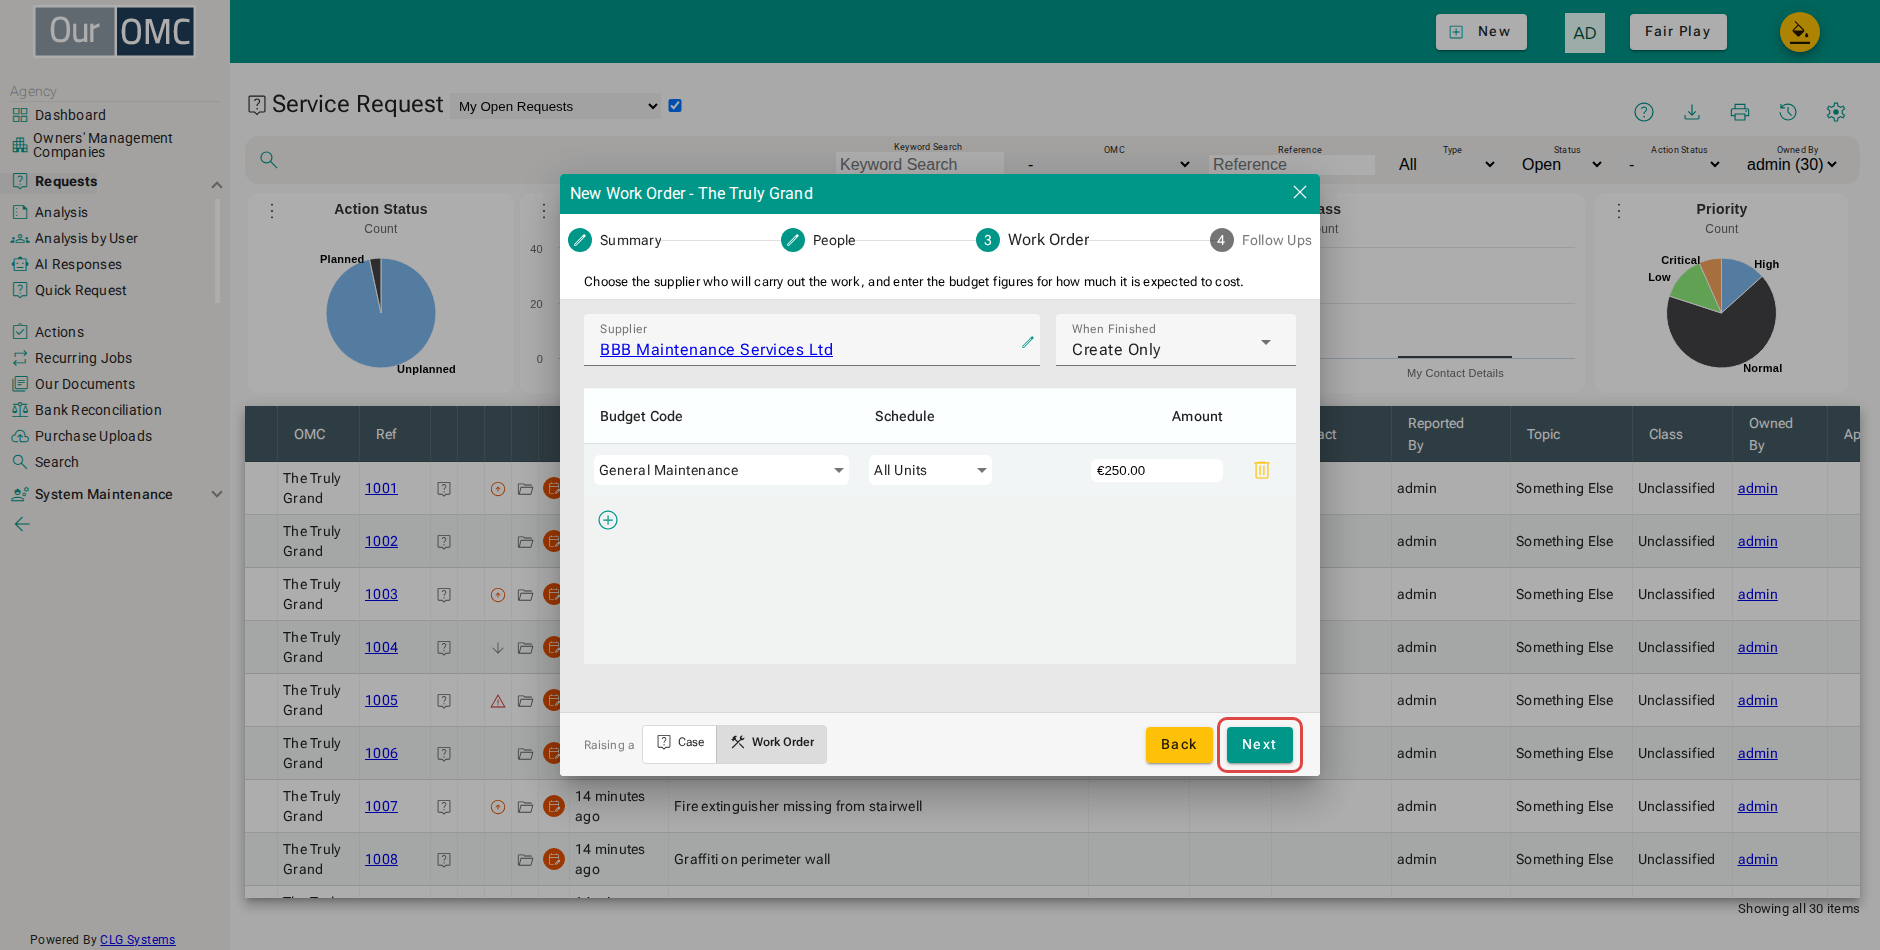Viewport: 1880px width, 950px height.
Task: Print the service request list
Action: pos(1740,112)
